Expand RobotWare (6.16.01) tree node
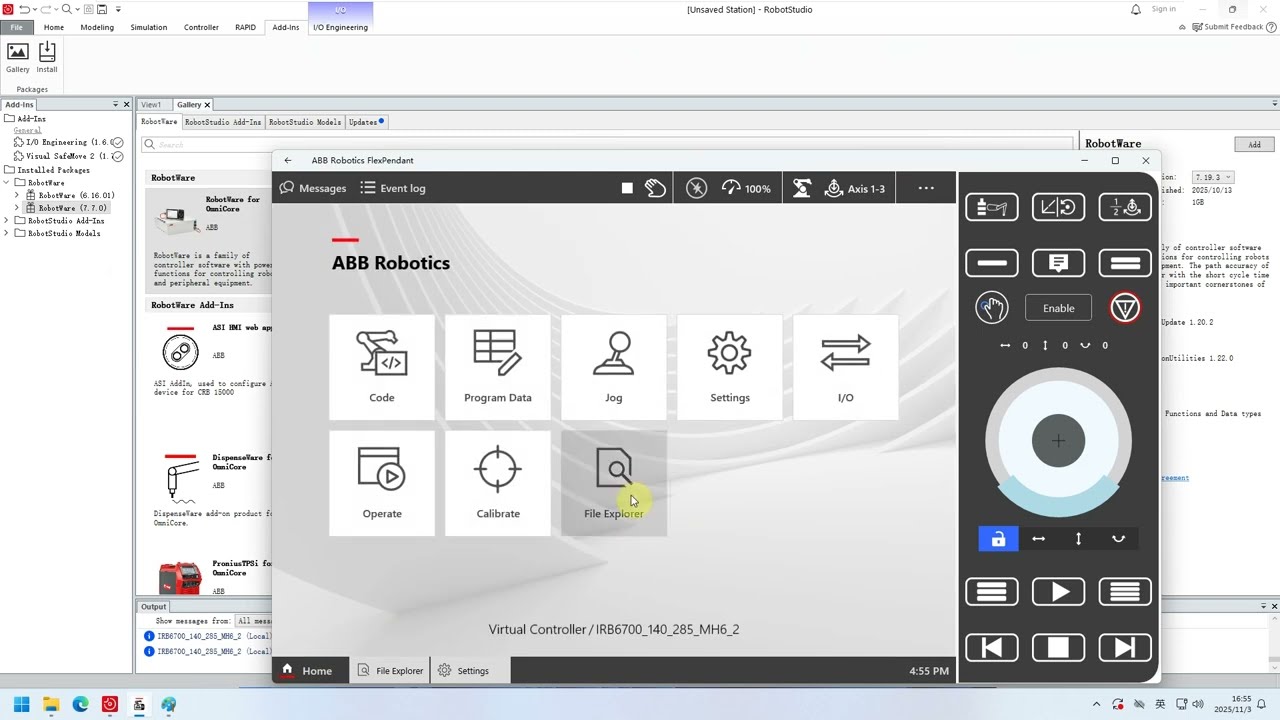This screenshot has height=720, width=1280. click(17, 195)
